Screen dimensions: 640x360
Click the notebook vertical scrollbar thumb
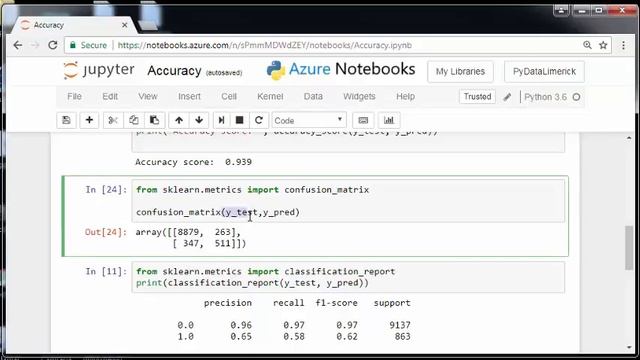pyautogui.click(x=629, y=247)
